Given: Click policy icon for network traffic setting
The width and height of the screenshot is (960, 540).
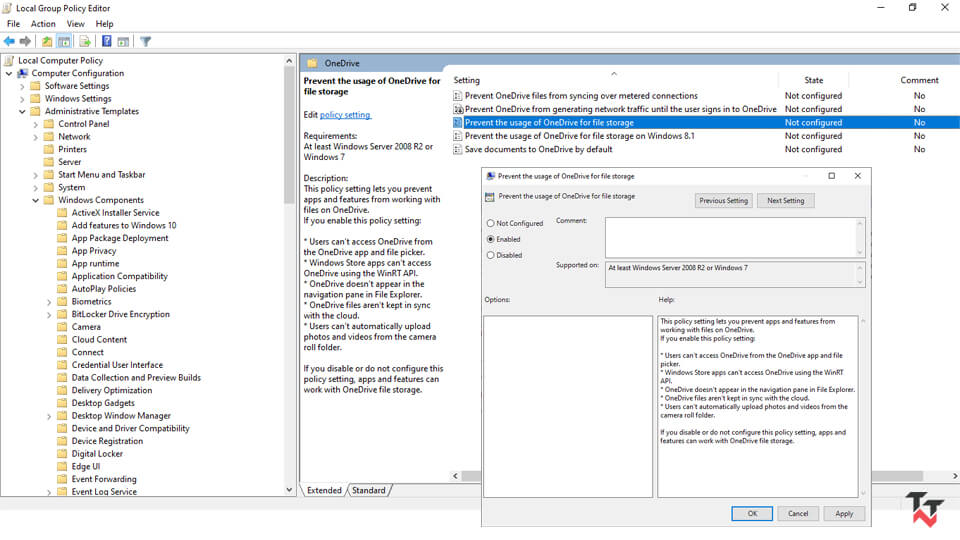Looking at the screenshot, I should click(x=457, y=109).
